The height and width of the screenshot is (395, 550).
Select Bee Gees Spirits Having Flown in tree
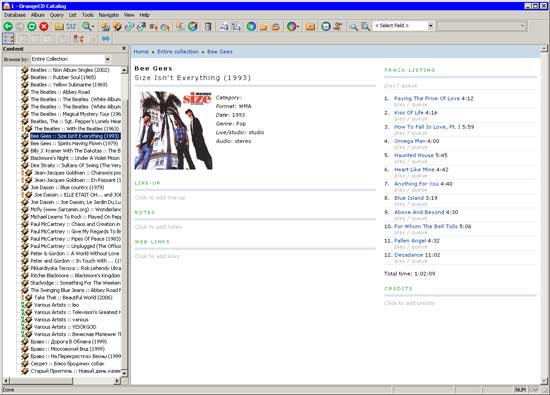pos(74,143)
